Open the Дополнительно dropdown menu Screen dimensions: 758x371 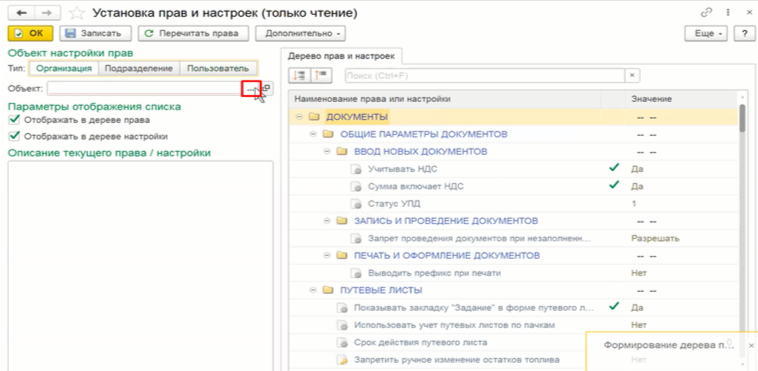coord(300,34)
